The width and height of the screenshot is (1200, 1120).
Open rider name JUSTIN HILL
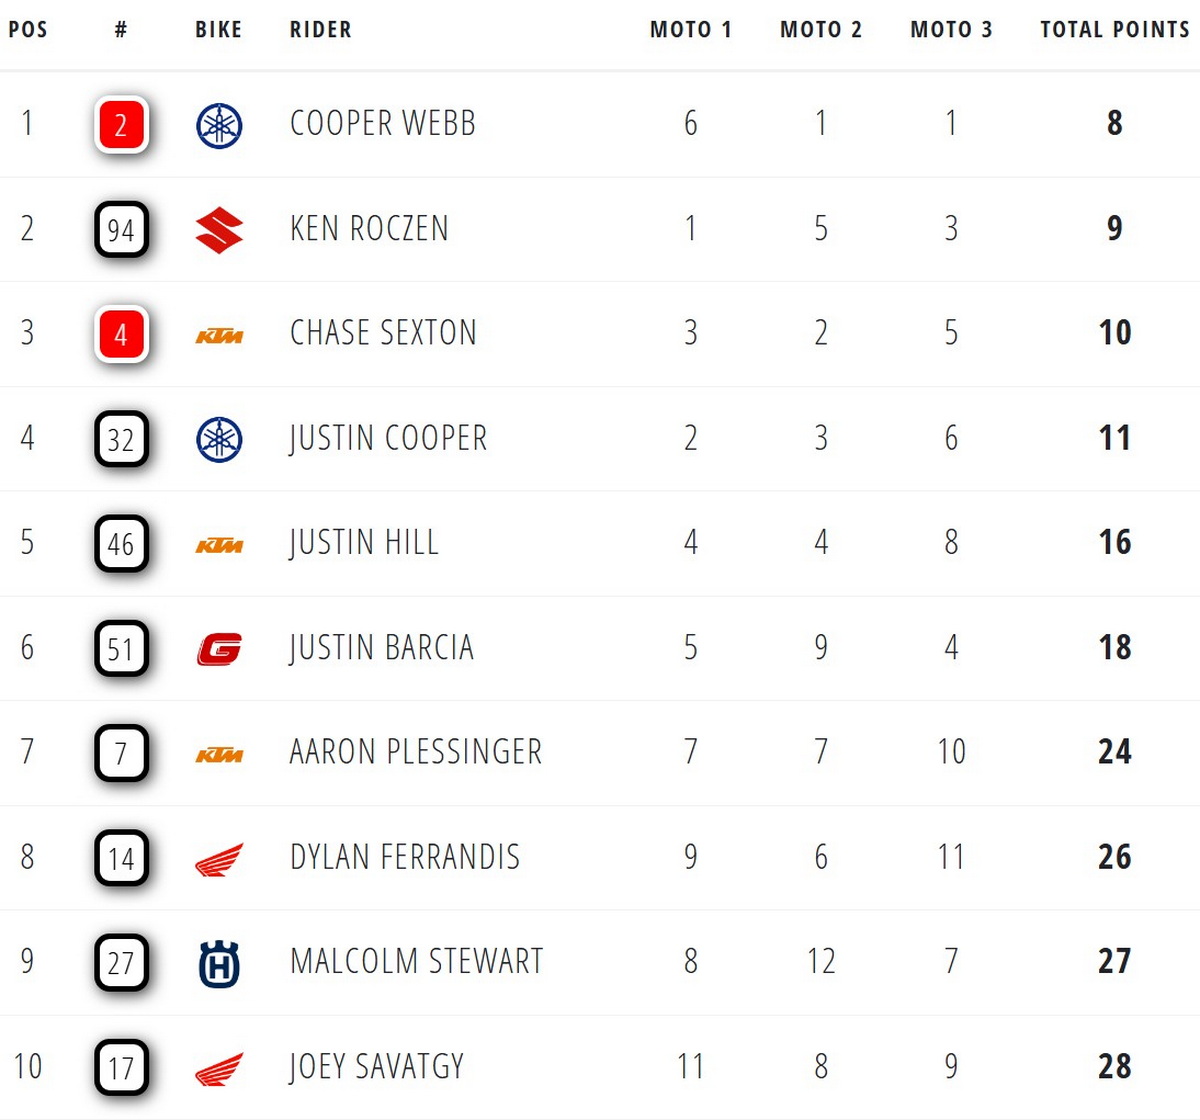[x=364, y=542]
